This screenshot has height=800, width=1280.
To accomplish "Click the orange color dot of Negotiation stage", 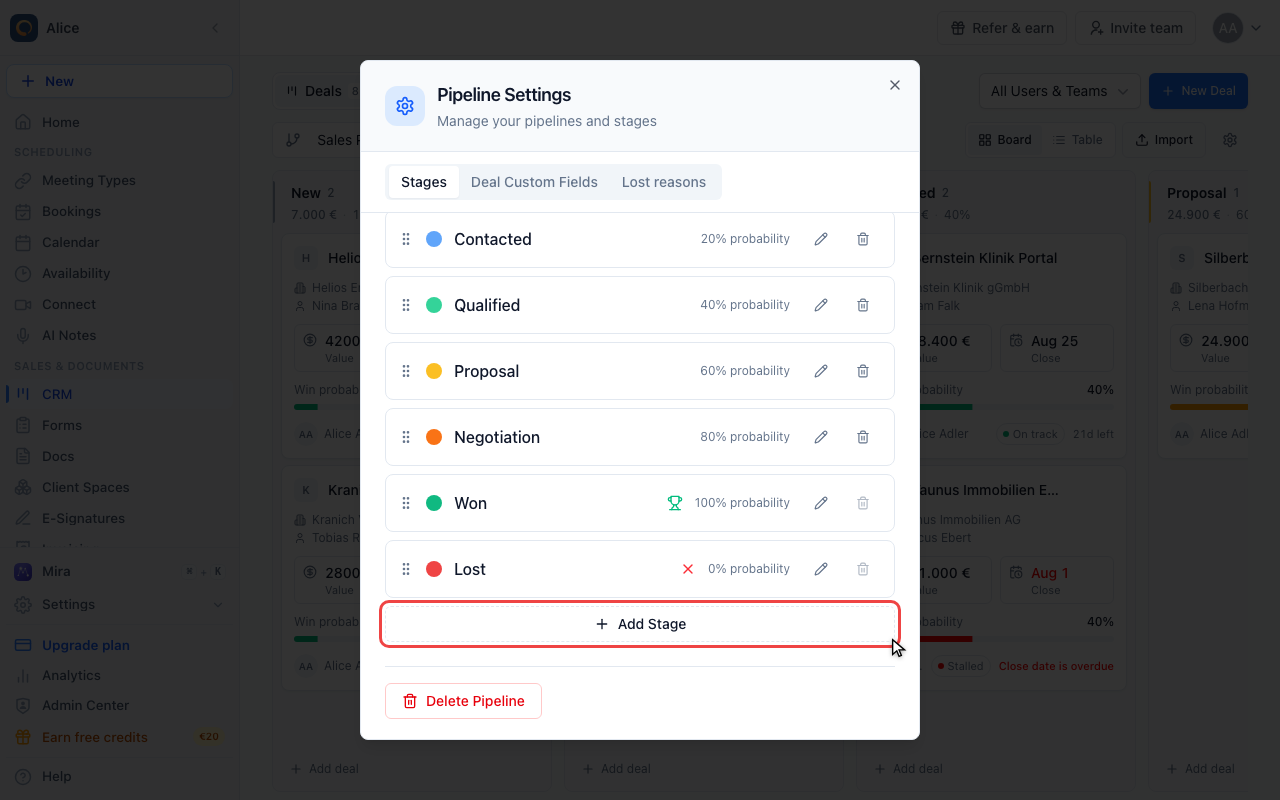I will 434,437.
